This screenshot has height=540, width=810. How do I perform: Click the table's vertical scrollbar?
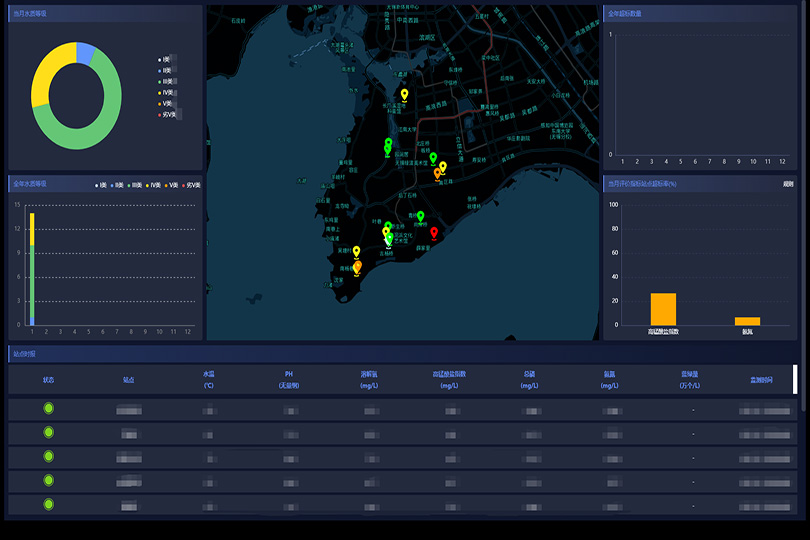795,380
